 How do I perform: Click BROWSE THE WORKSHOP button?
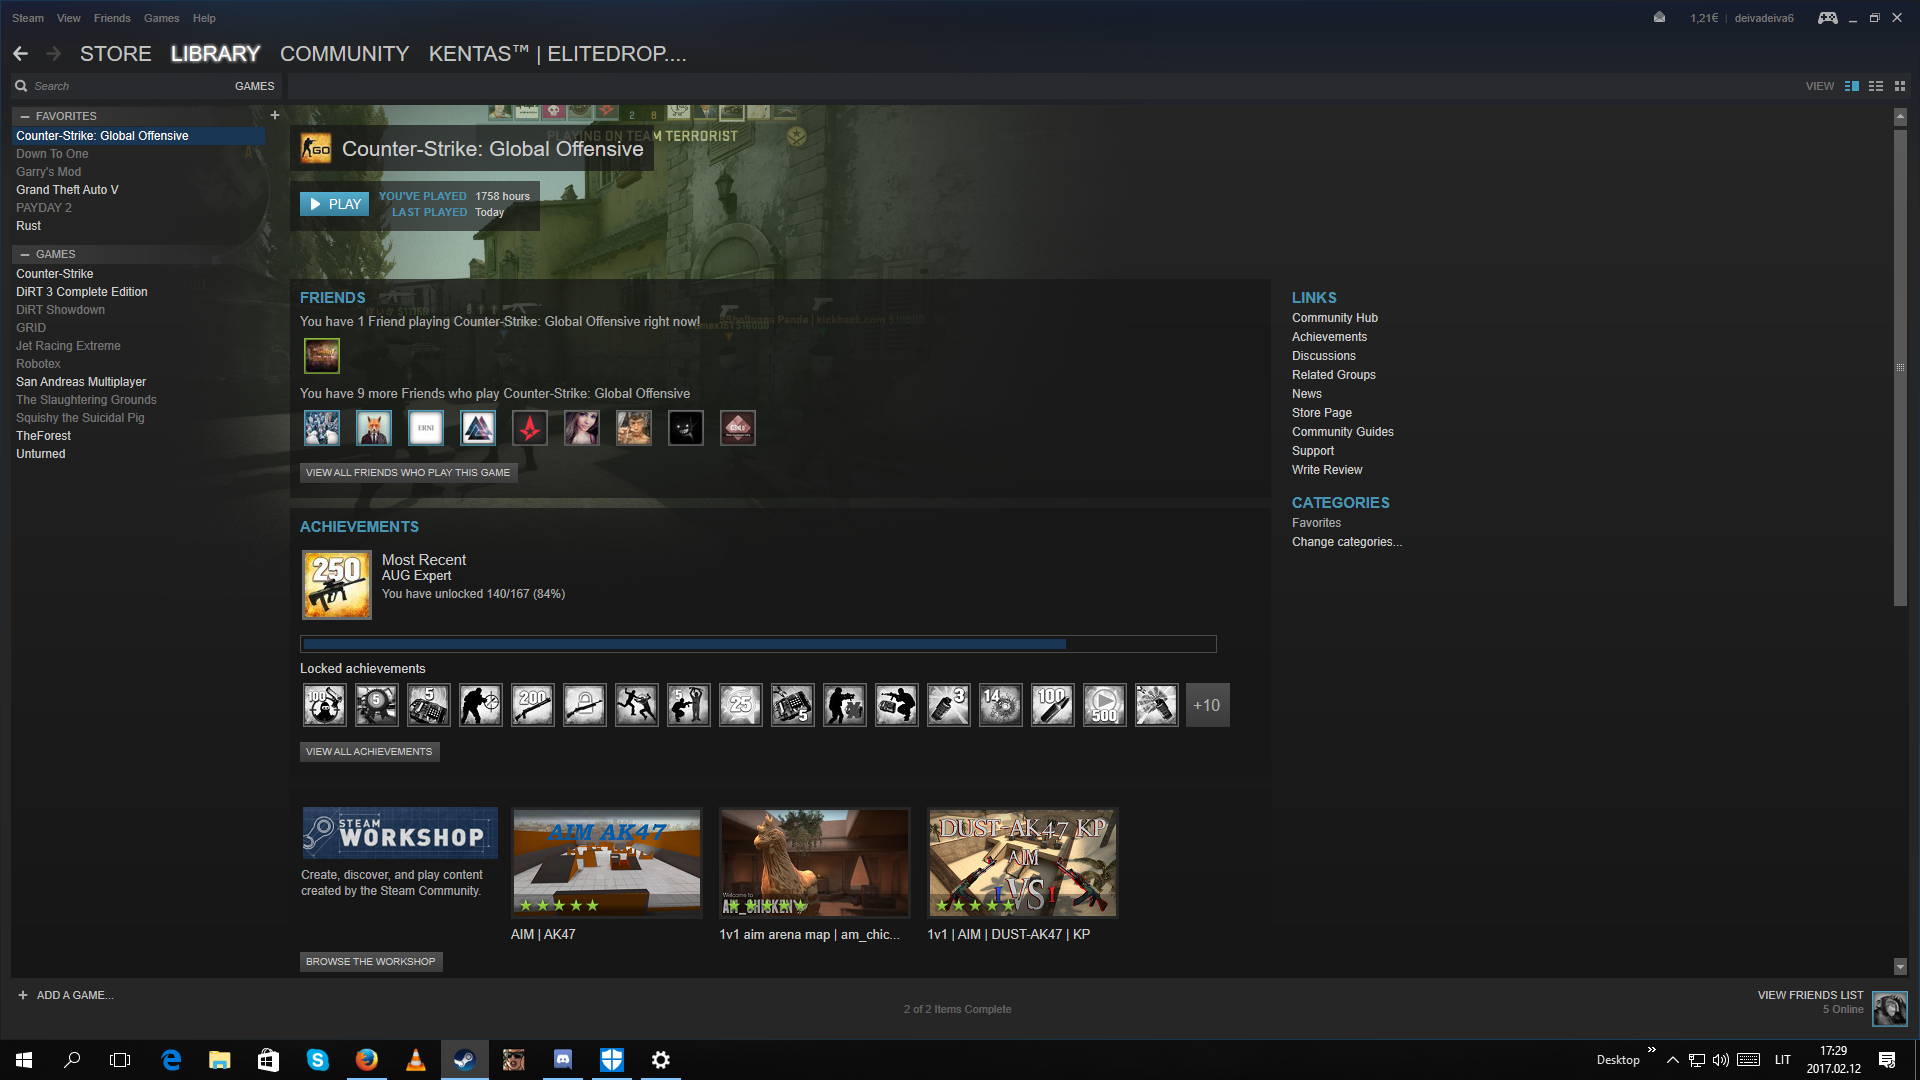(371, 961)
